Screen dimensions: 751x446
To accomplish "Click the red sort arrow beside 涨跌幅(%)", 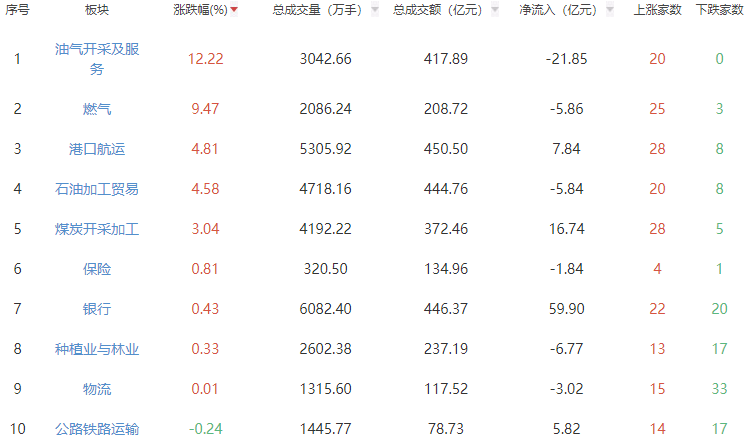I will coord(234,10).
